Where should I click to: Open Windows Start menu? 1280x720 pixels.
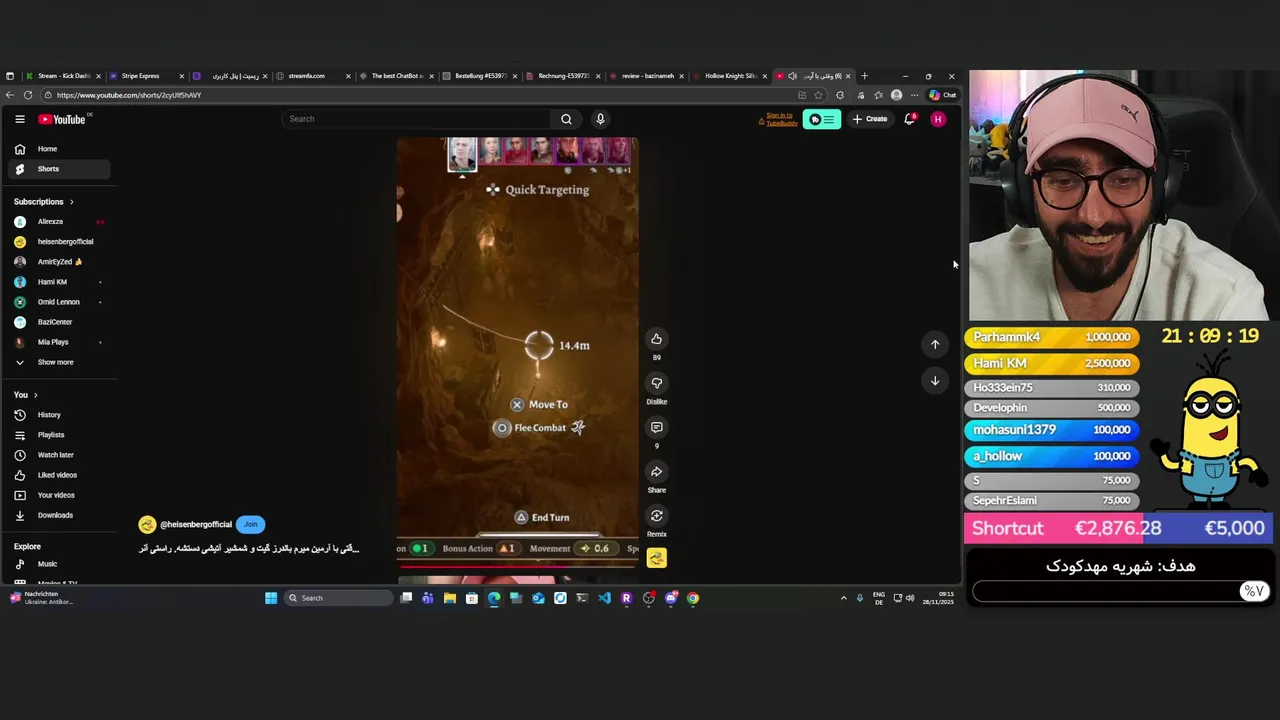coord(271,598)
